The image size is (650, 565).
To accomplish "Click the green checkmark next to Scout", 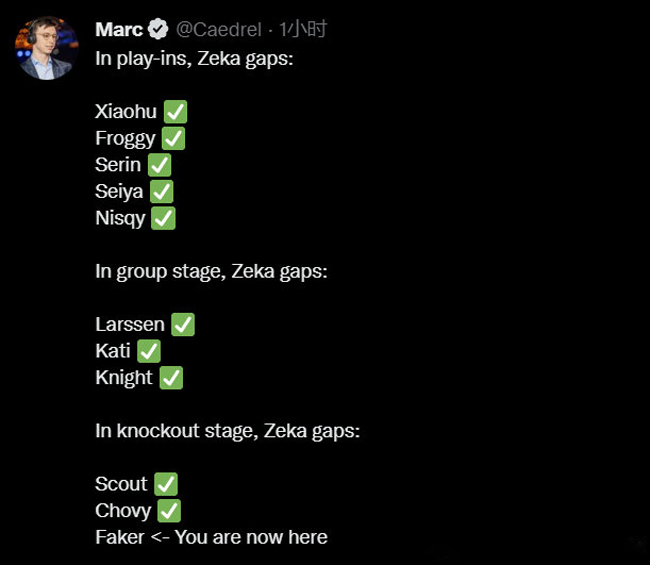I will pos(166,484).
